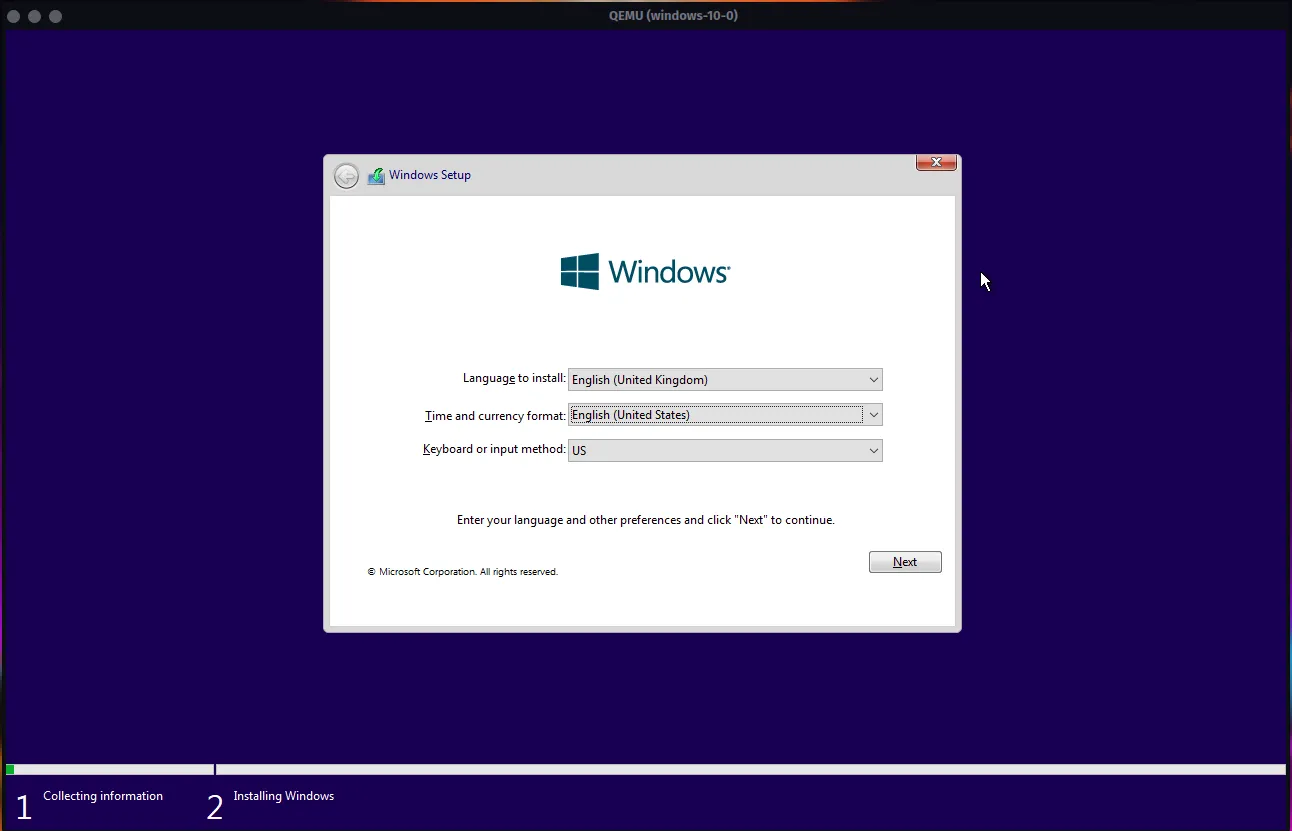Click the leftmost gray circle window control
This screenshot has width=1292, height=831.
tap(14, 16)
